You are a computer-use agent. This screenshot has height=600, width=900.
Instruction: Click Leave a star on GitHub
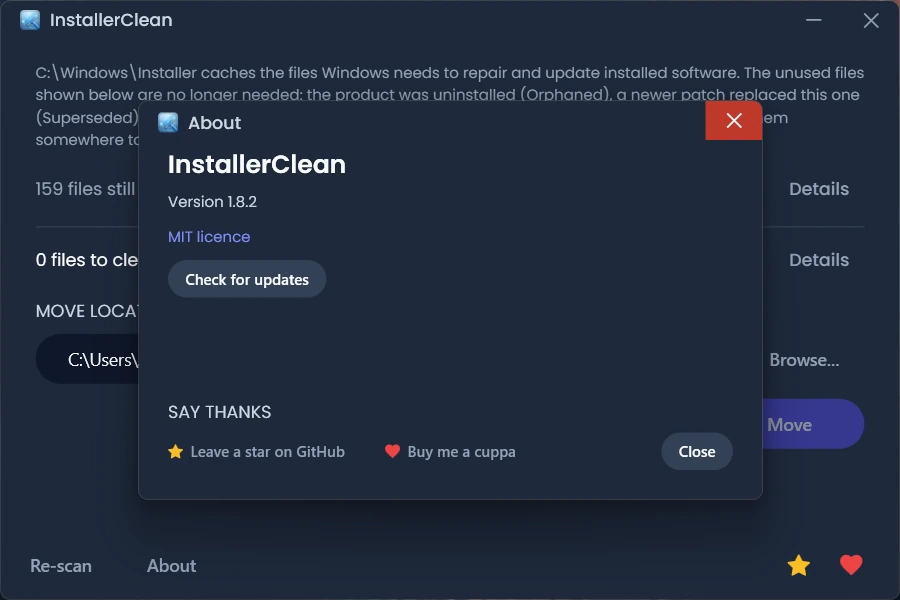click(257, 452)
